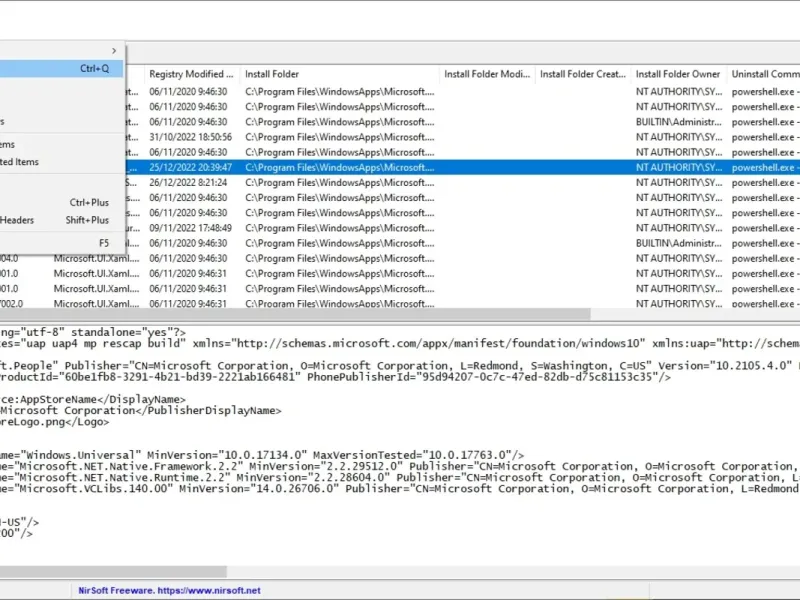Image resolution: width=800 pixels, height=600 pixels.
Task: Sort by Install Folder column header
Action: 340,74
